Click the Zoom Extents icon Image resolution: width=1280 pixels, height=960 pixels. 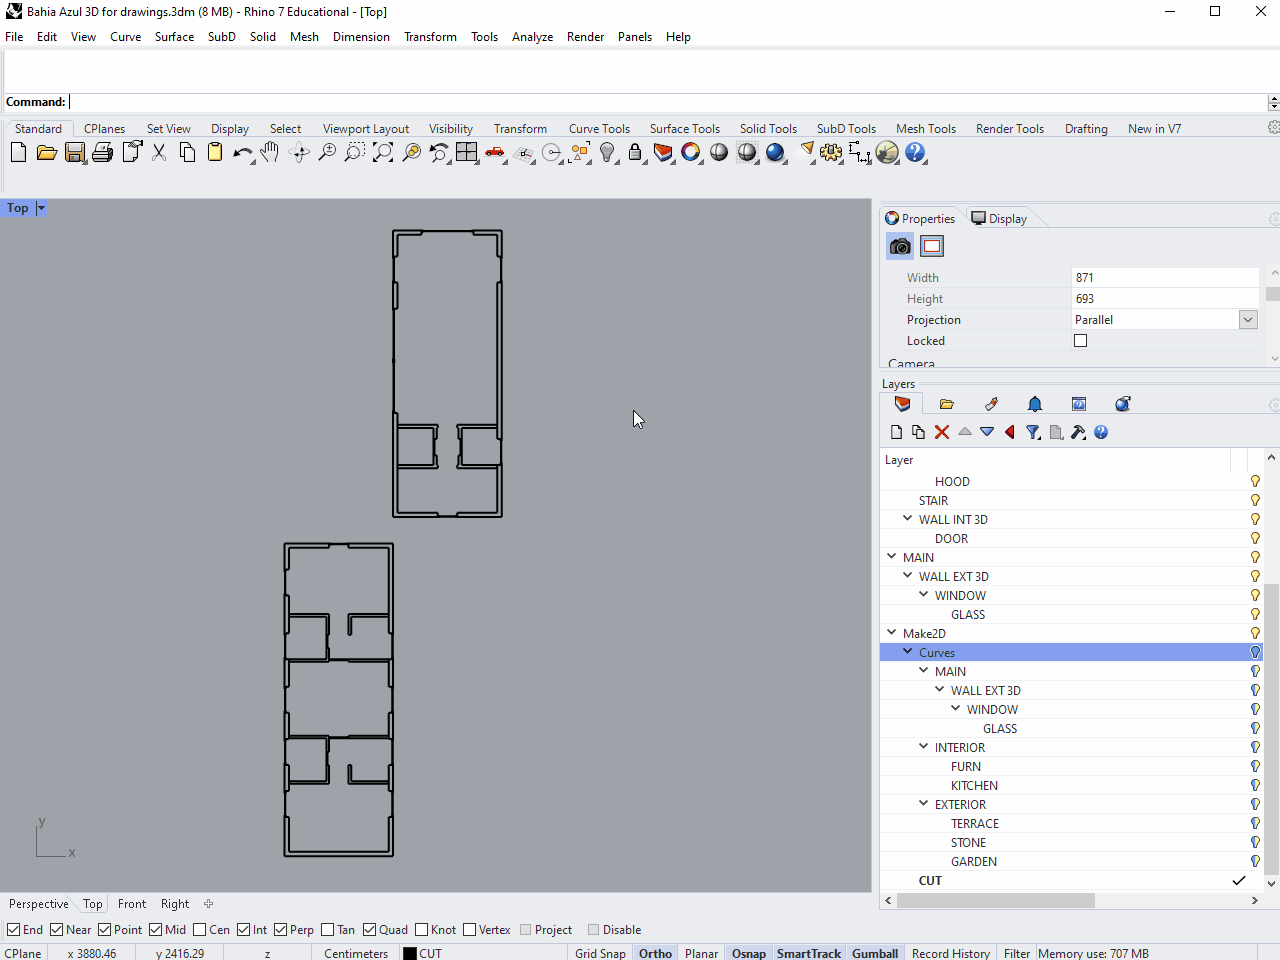pos(382,152)
